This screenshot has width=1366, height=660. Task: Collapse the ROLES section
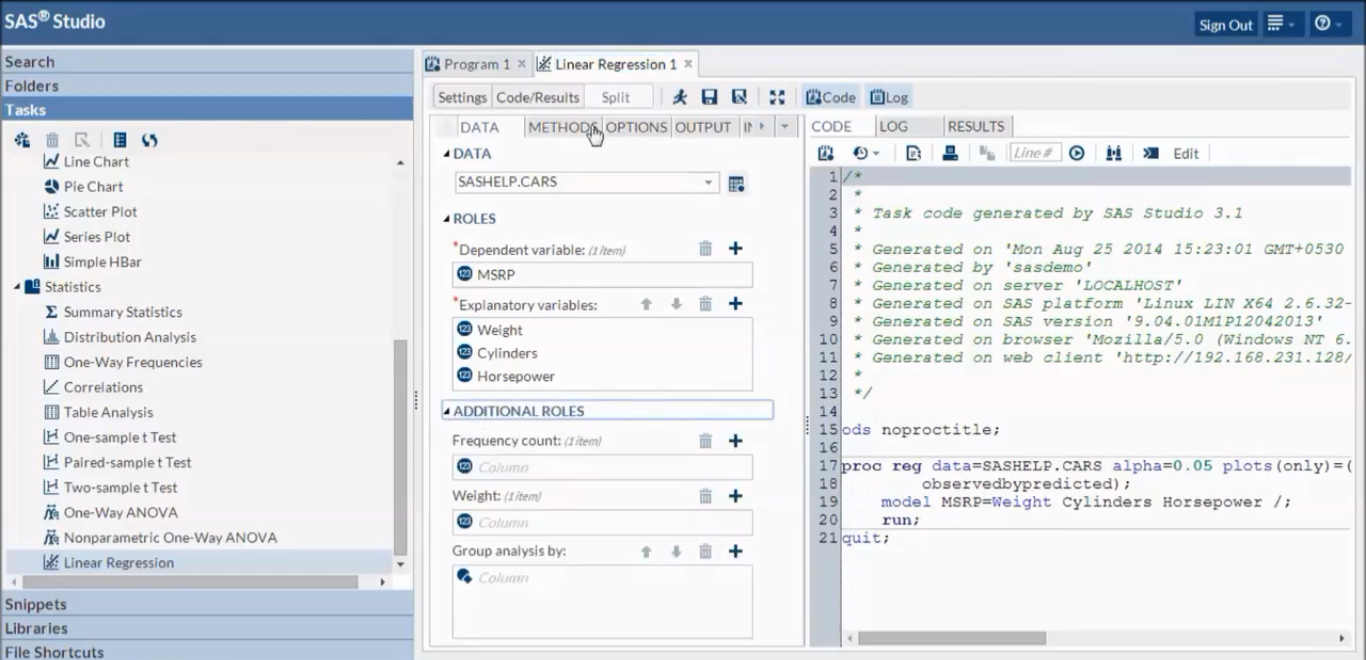[x=446, y=218]
